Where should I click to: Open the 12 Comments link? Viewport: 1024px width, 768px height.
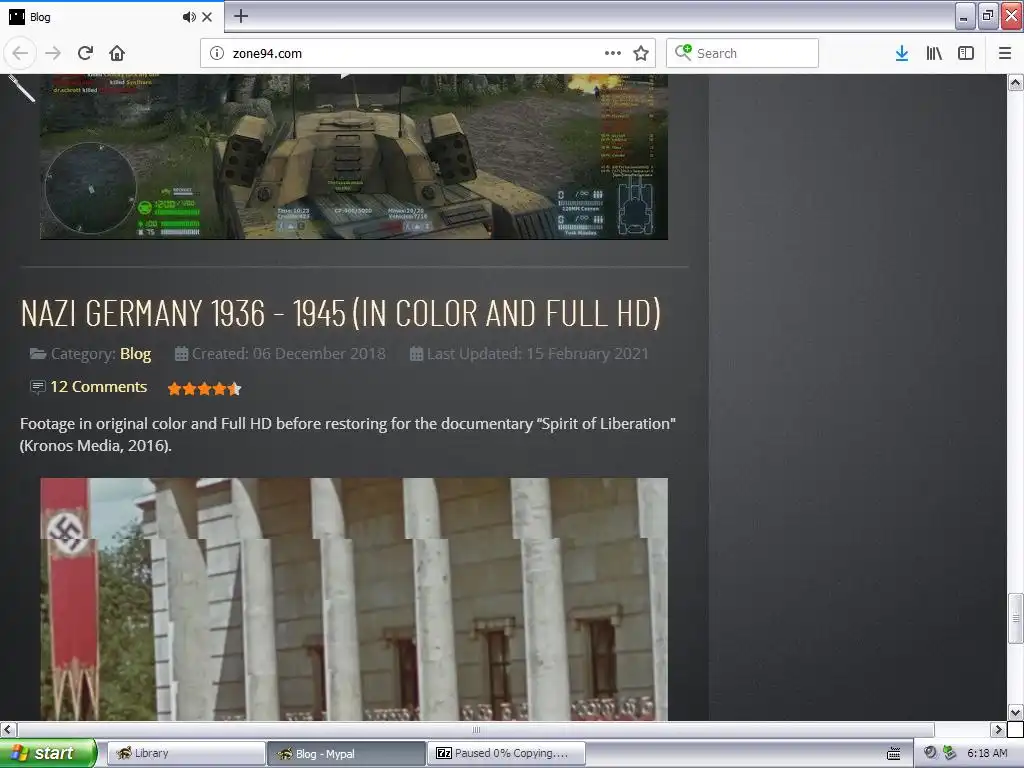(x=99, y=387)
